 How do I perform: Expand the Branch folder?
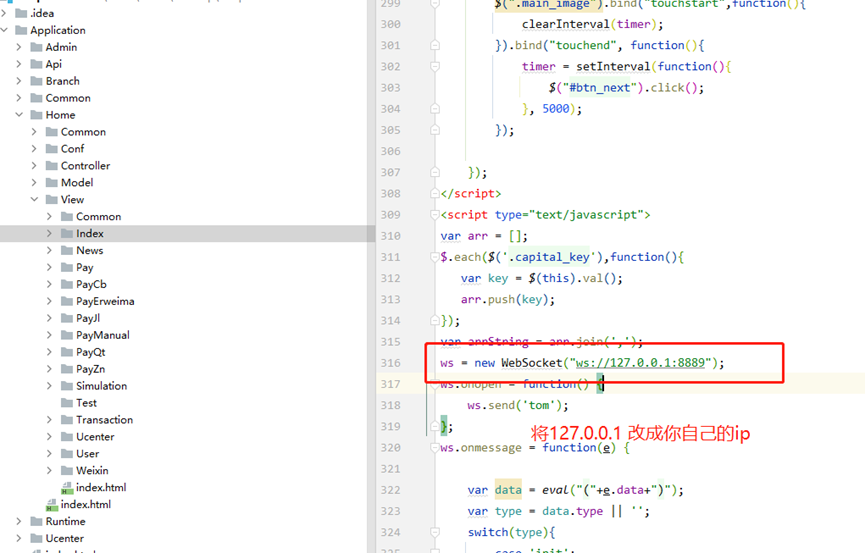click(19, 81)
